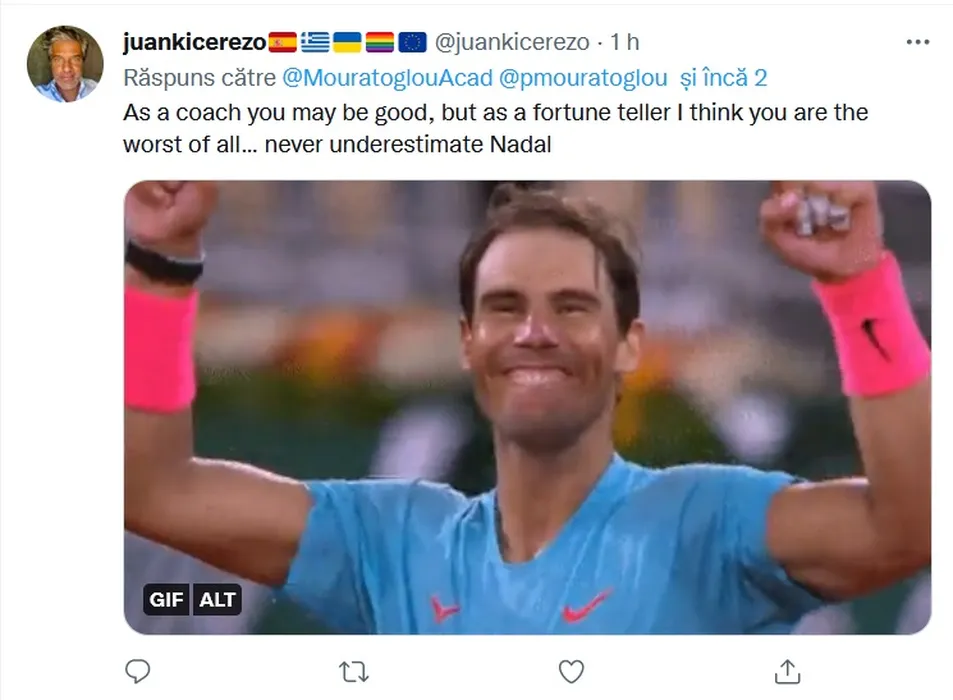This screenshot has width=953, height=700.
Task: Retweet this post with the arrows icon
Action: tap(354, 672)
